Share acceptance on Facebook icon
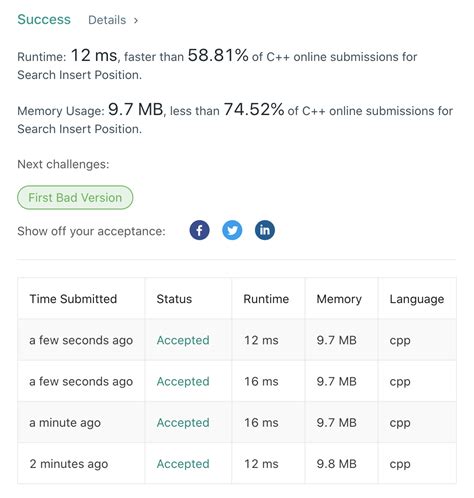The width and height of the screenshot is (474, 498). coord(199,230)
